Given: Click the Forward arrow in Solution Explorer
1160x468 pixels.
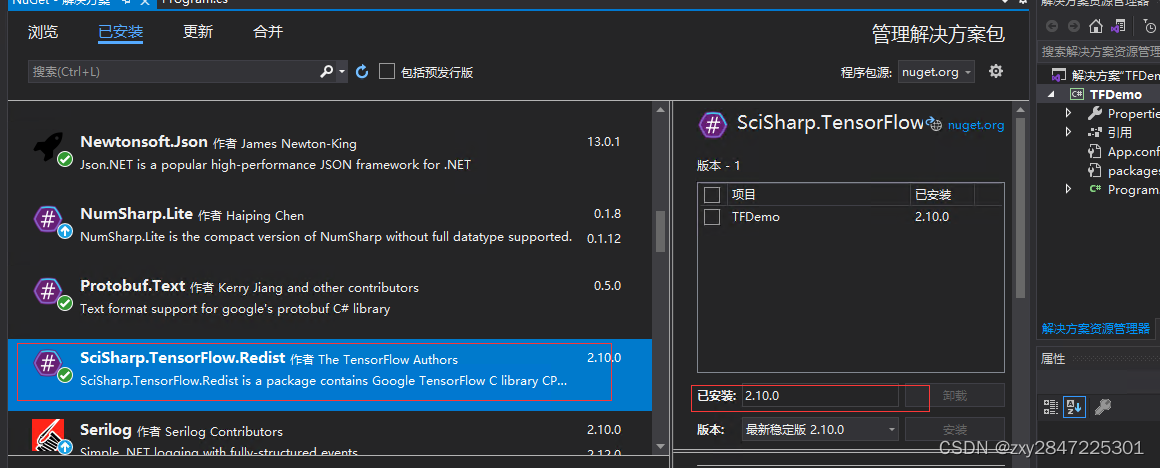Looking at the screenshot, I should pos(1073,27).
